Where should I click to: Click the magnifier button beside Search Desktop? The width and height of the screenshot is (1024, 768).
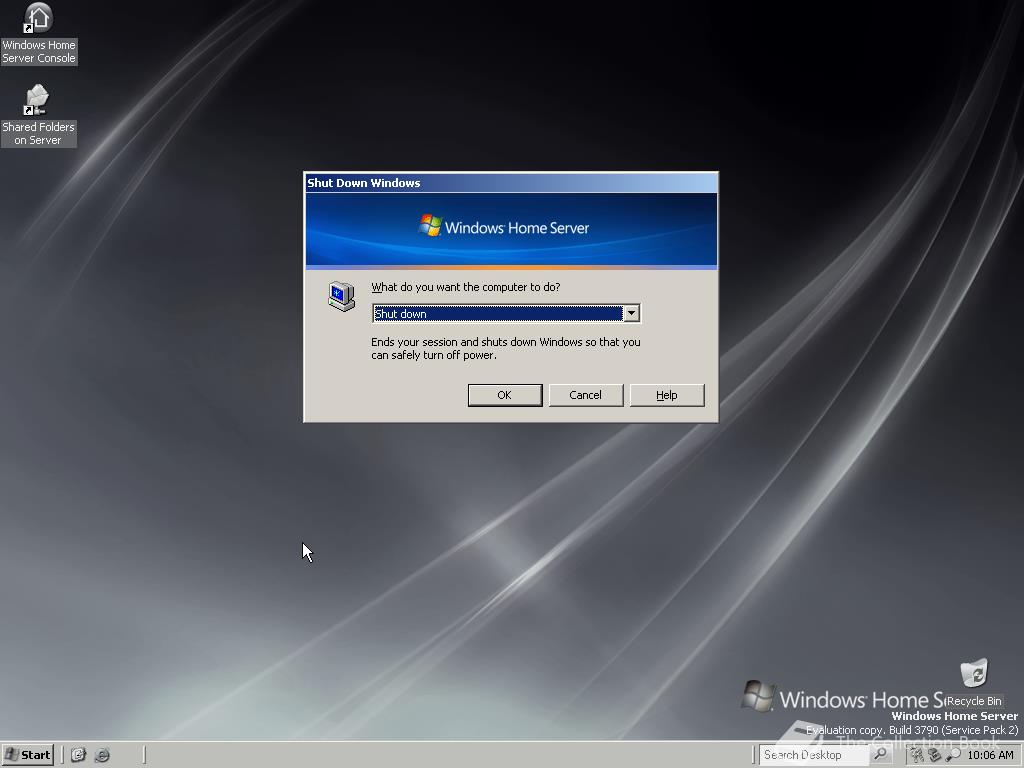(x=880, y=754)
